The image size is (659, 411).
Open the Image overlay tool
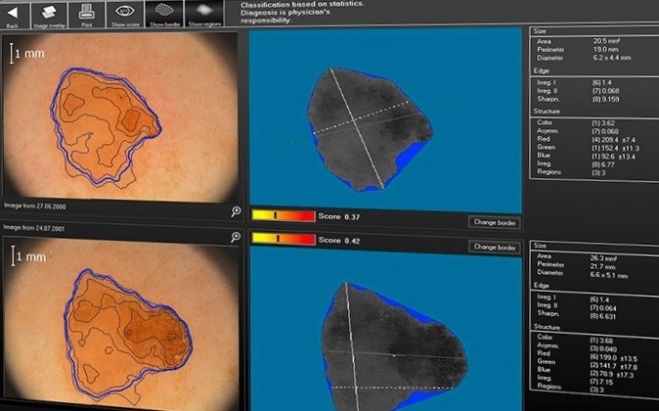pyautogui.click(x=49, y=15)
